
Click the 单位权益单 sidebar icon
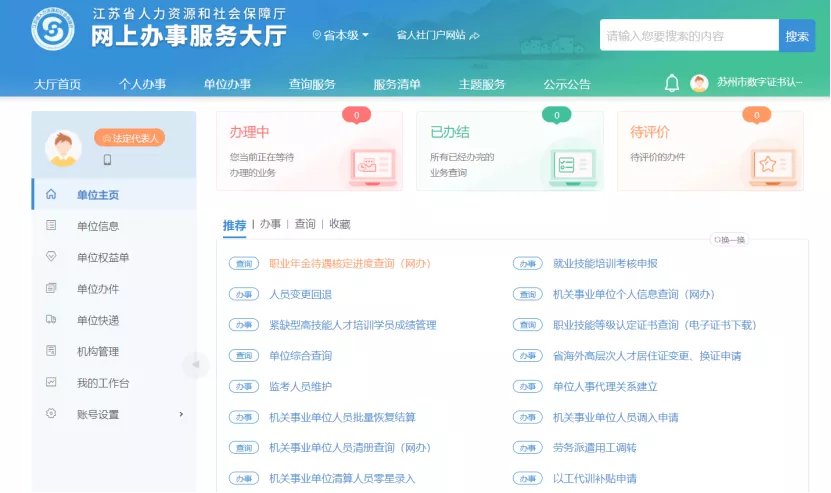(x=51, y=257)
